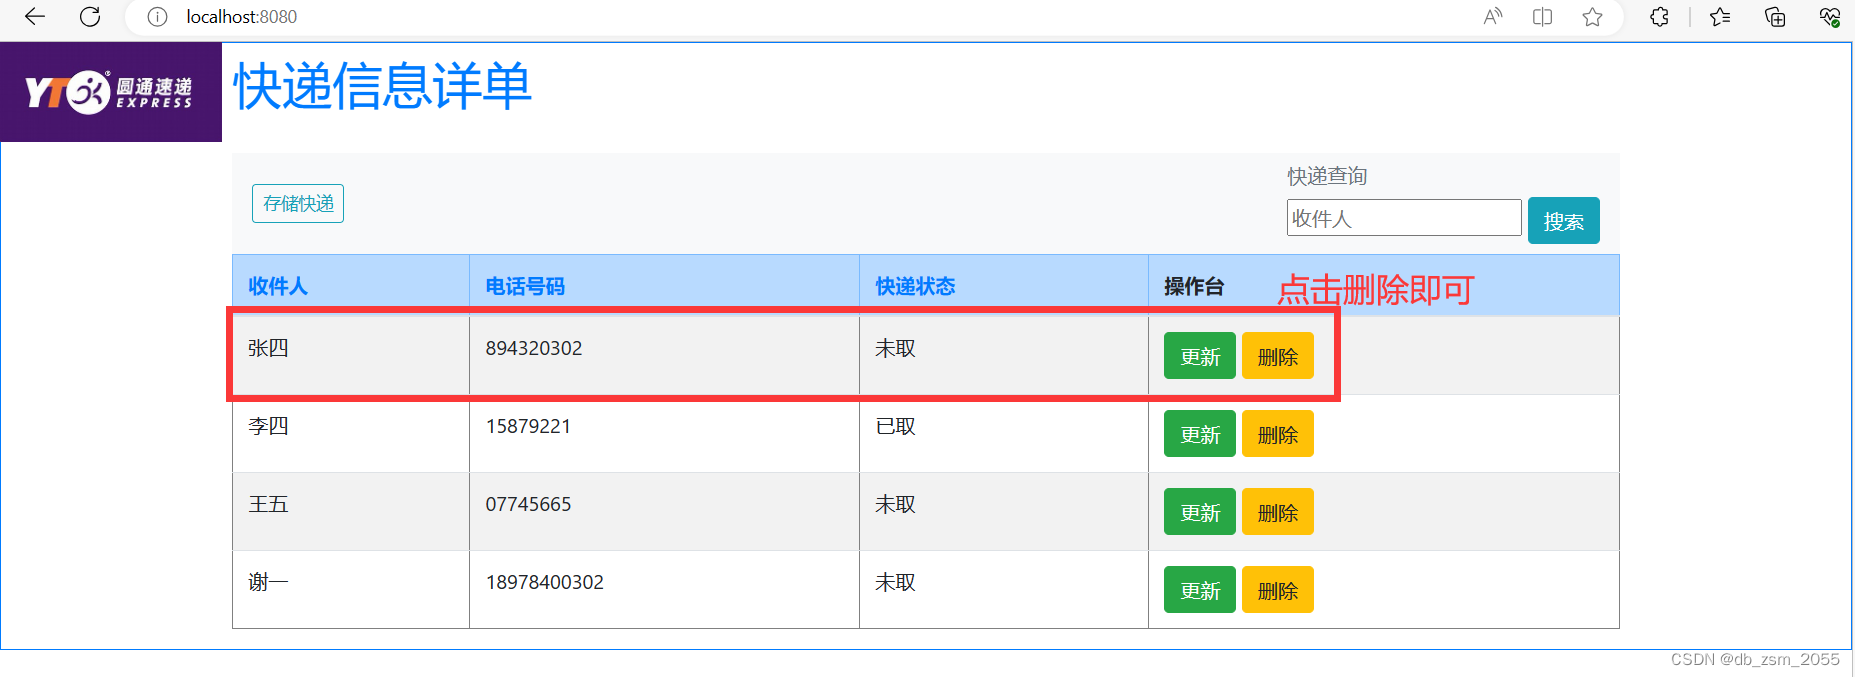The image size is (1855, 677).
Task: Click 已取 status in 李四 row
Action: [895, 426]
